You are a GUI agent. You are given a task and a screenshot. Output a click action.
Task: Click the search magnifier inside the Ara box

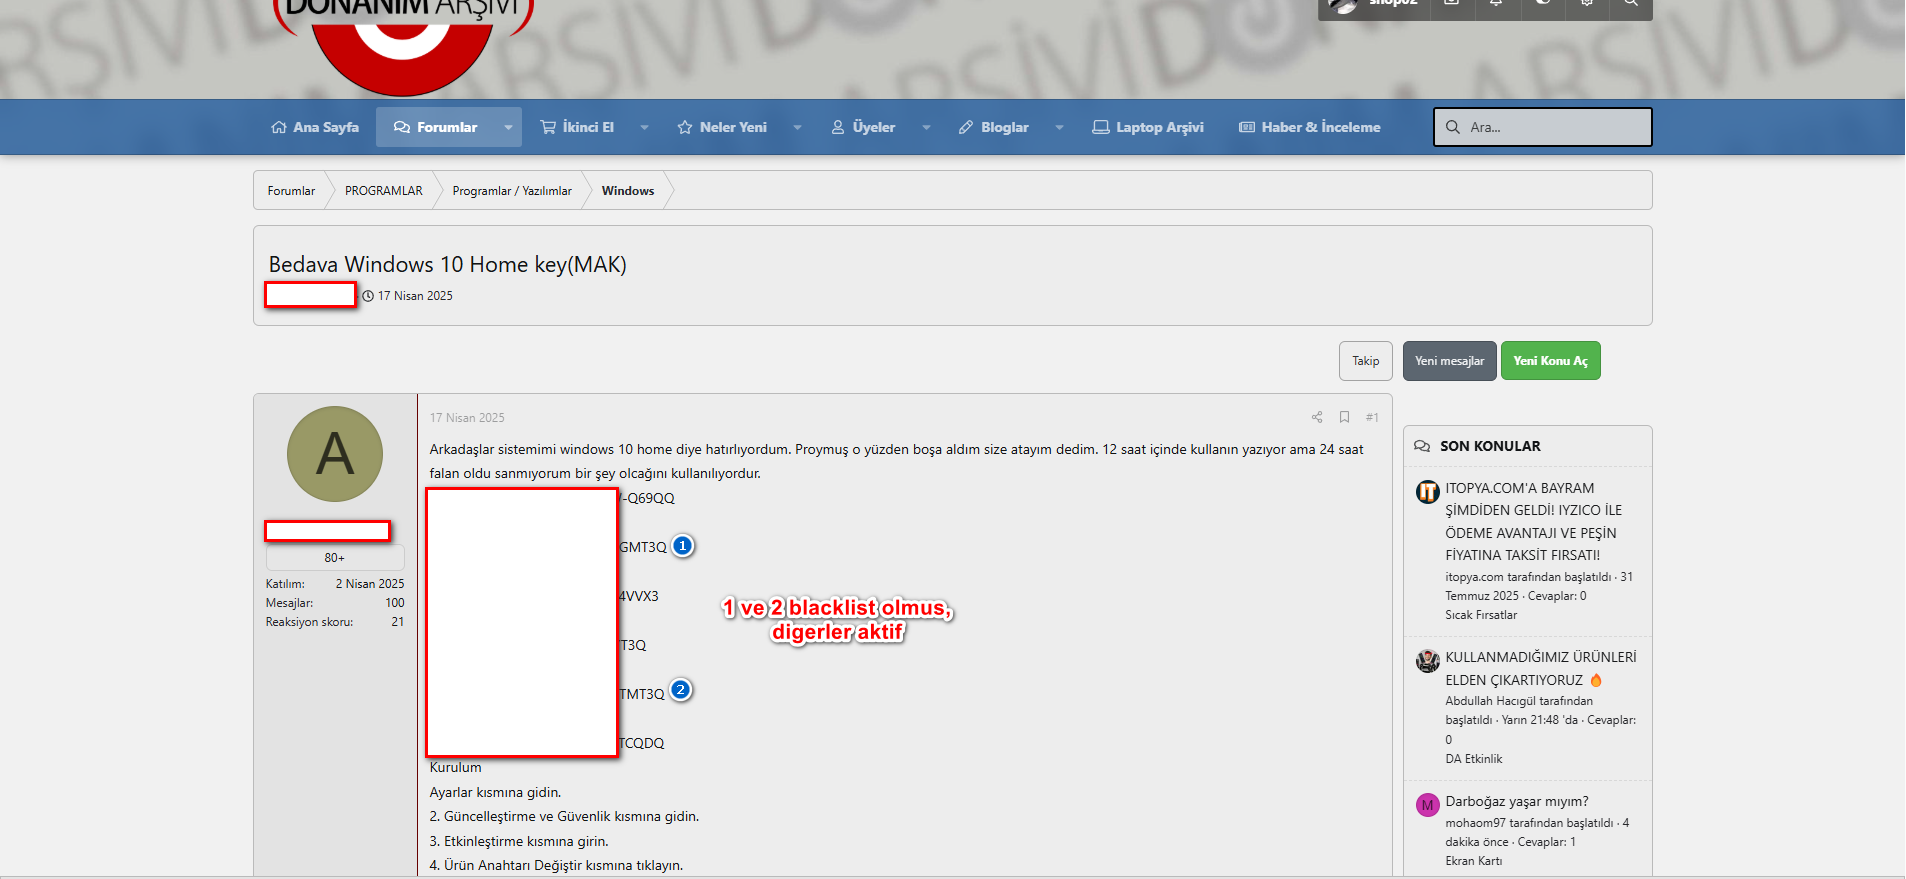click(1452, 127)
